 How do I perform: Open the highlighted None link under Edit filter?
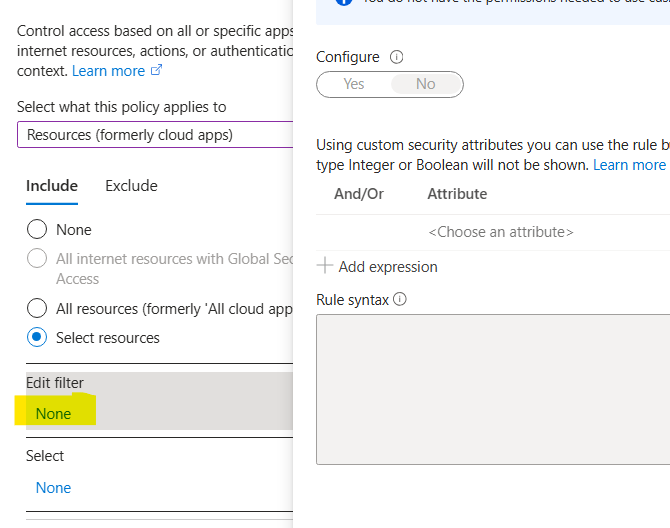point(53,414)
